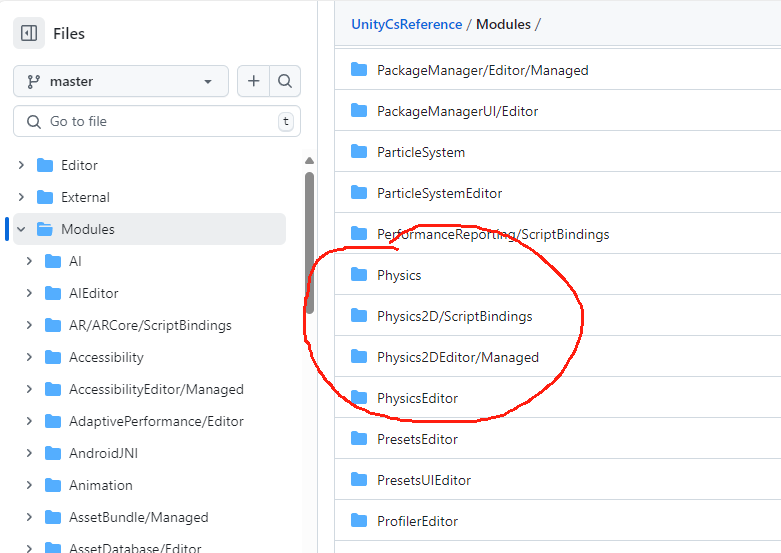Click the Modules open-folder icon
The image size is (781, 553).
click(x=45, y=229)
